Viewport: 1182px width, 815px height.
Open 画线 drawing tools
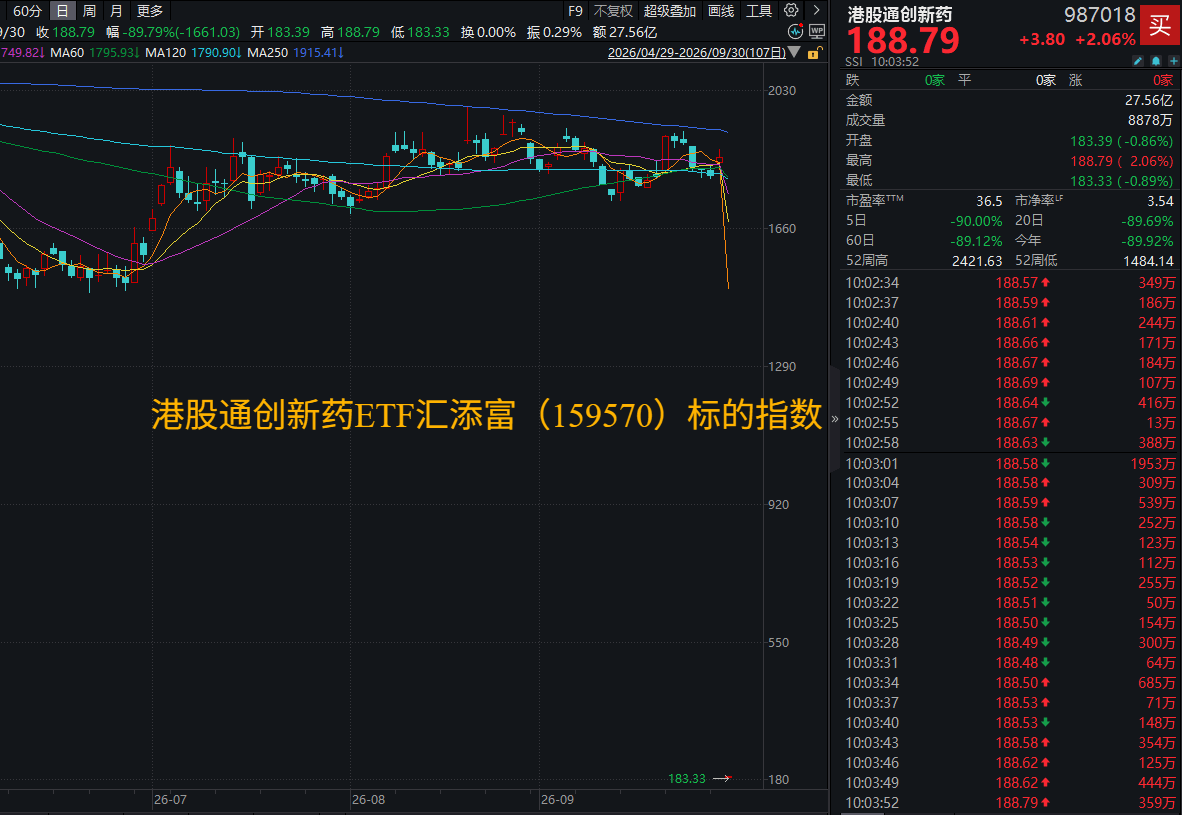click(721, 11)
